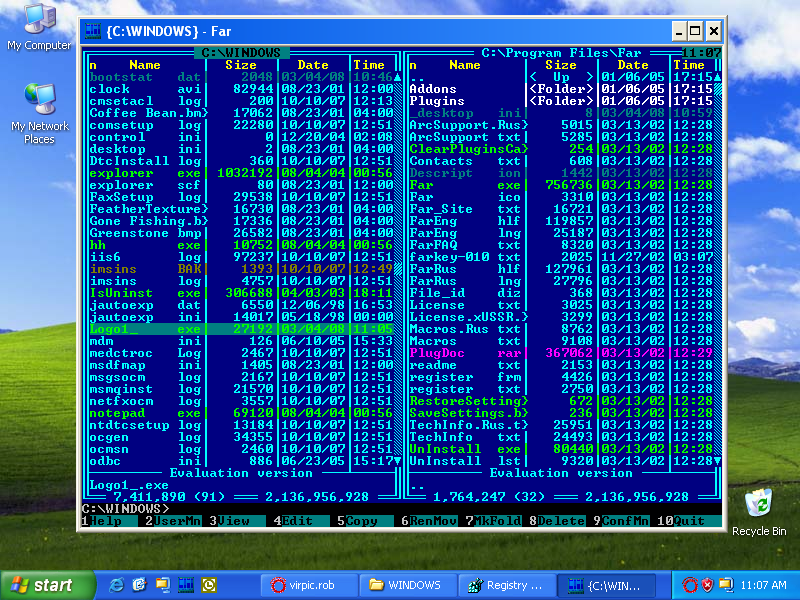Click the left panel scroll-down arrow
This screenshot has height=600, width=800.
click(397, 461)
